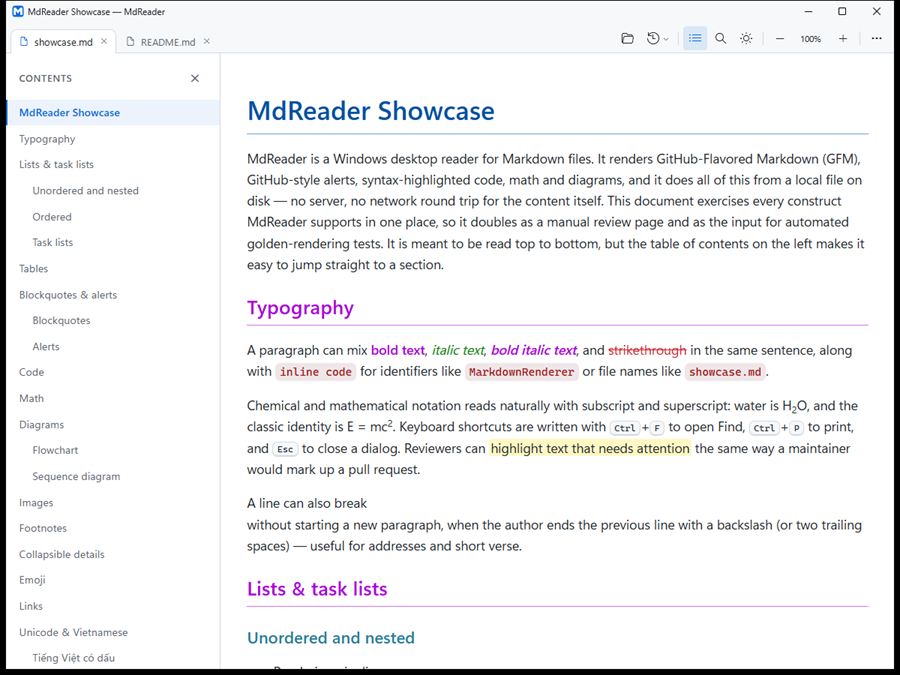Open Unicode & Vietnamese contents entry
Image resolution: width=900 pixels, height=675 pixels.
[x=112, y=633]
